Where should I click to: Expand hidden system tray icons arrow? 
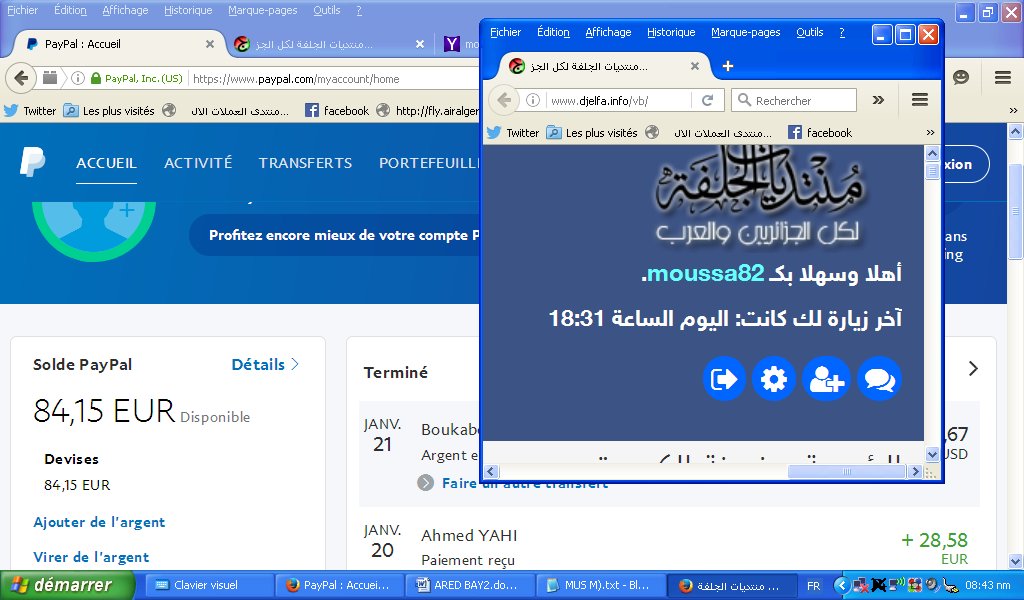842,585
